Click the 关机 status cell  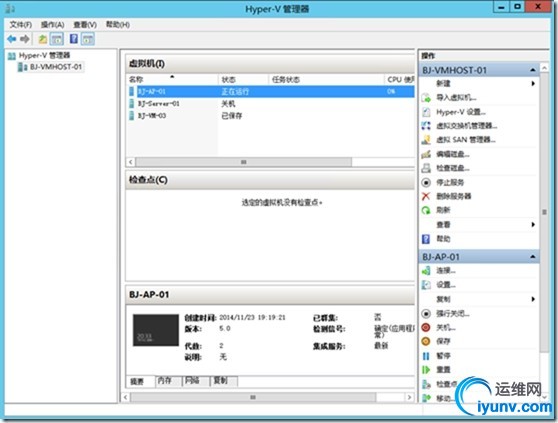click(228, 104)
